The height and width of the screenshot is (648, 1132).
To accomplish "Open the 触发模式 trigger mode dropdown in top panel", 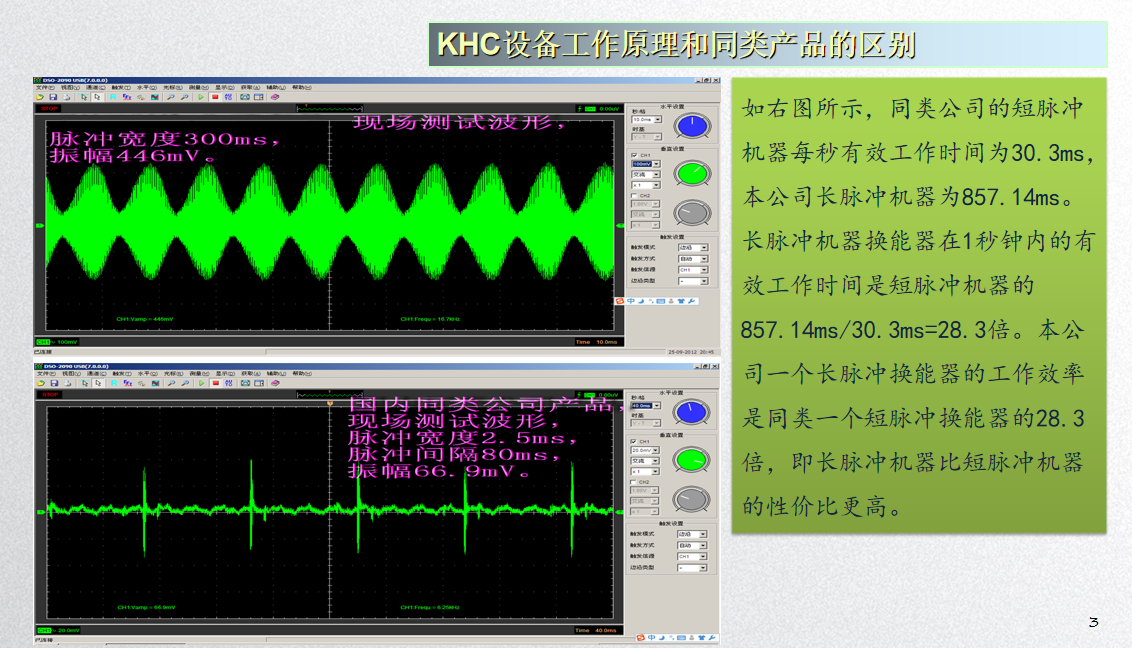I will (693, 247).
